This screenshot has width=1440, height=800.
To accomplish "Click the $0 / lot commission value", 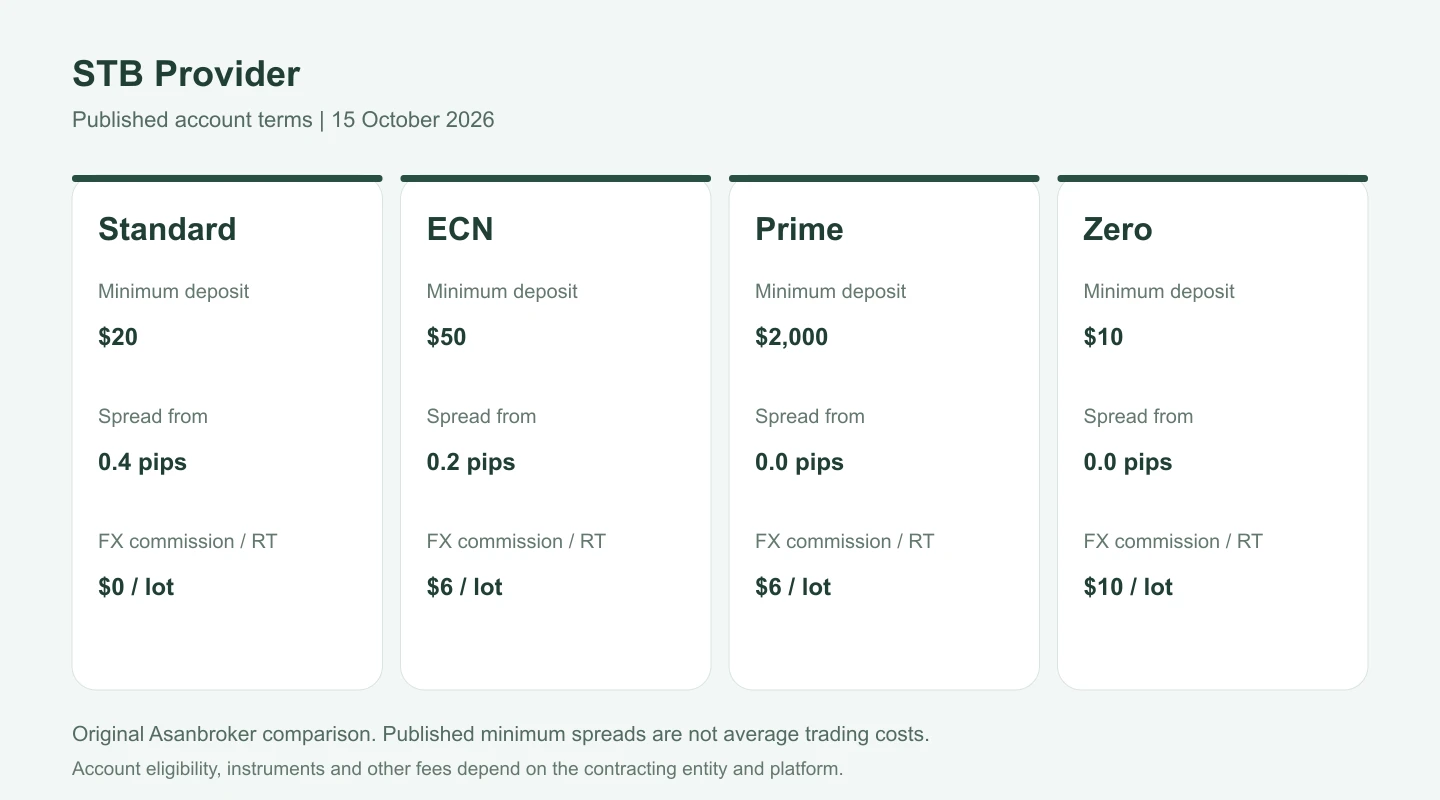I will pyautogui.click(x=136, y=587).
